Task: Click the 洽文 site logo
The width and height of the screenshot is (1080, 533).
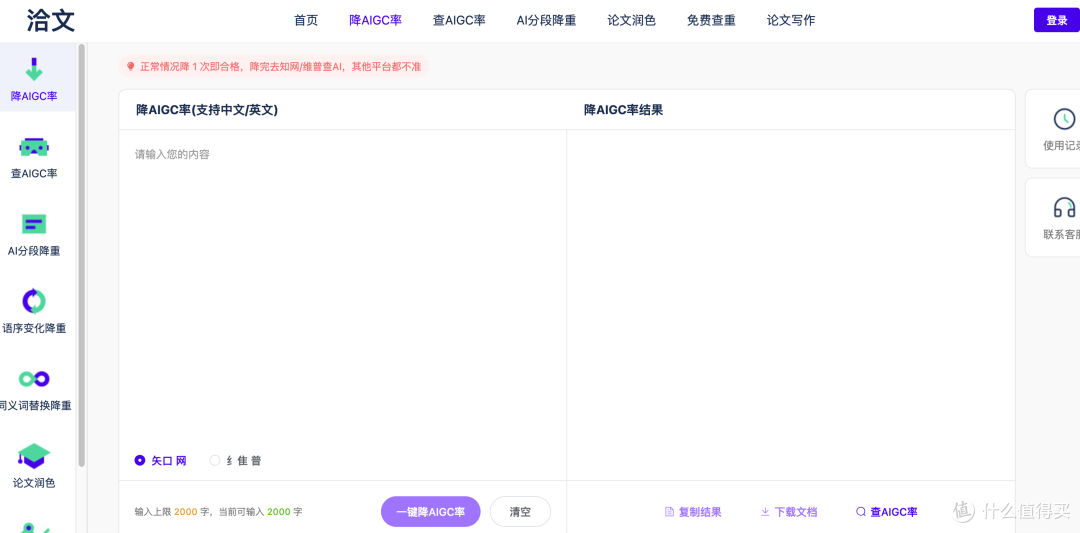Action: click(51, 21)
